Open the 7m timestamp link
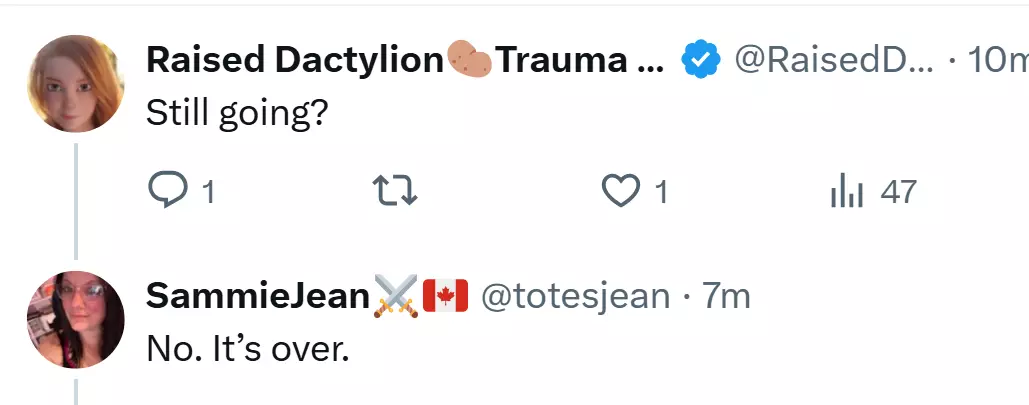The width and height of the screenshot is (1029, 405). 727,296
